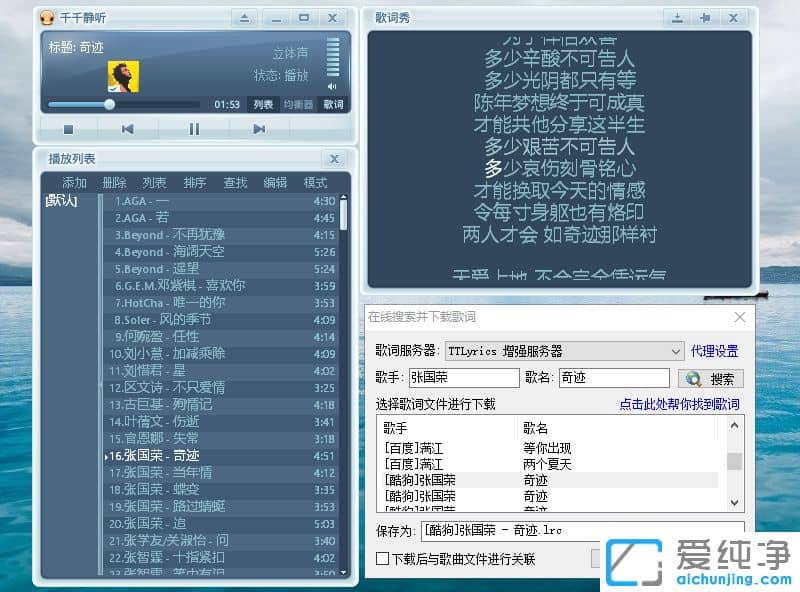Viewport: 800px width, 592px height.
Task: Expand the 歌词服务器 server dropdown
Action: (676, 351)
